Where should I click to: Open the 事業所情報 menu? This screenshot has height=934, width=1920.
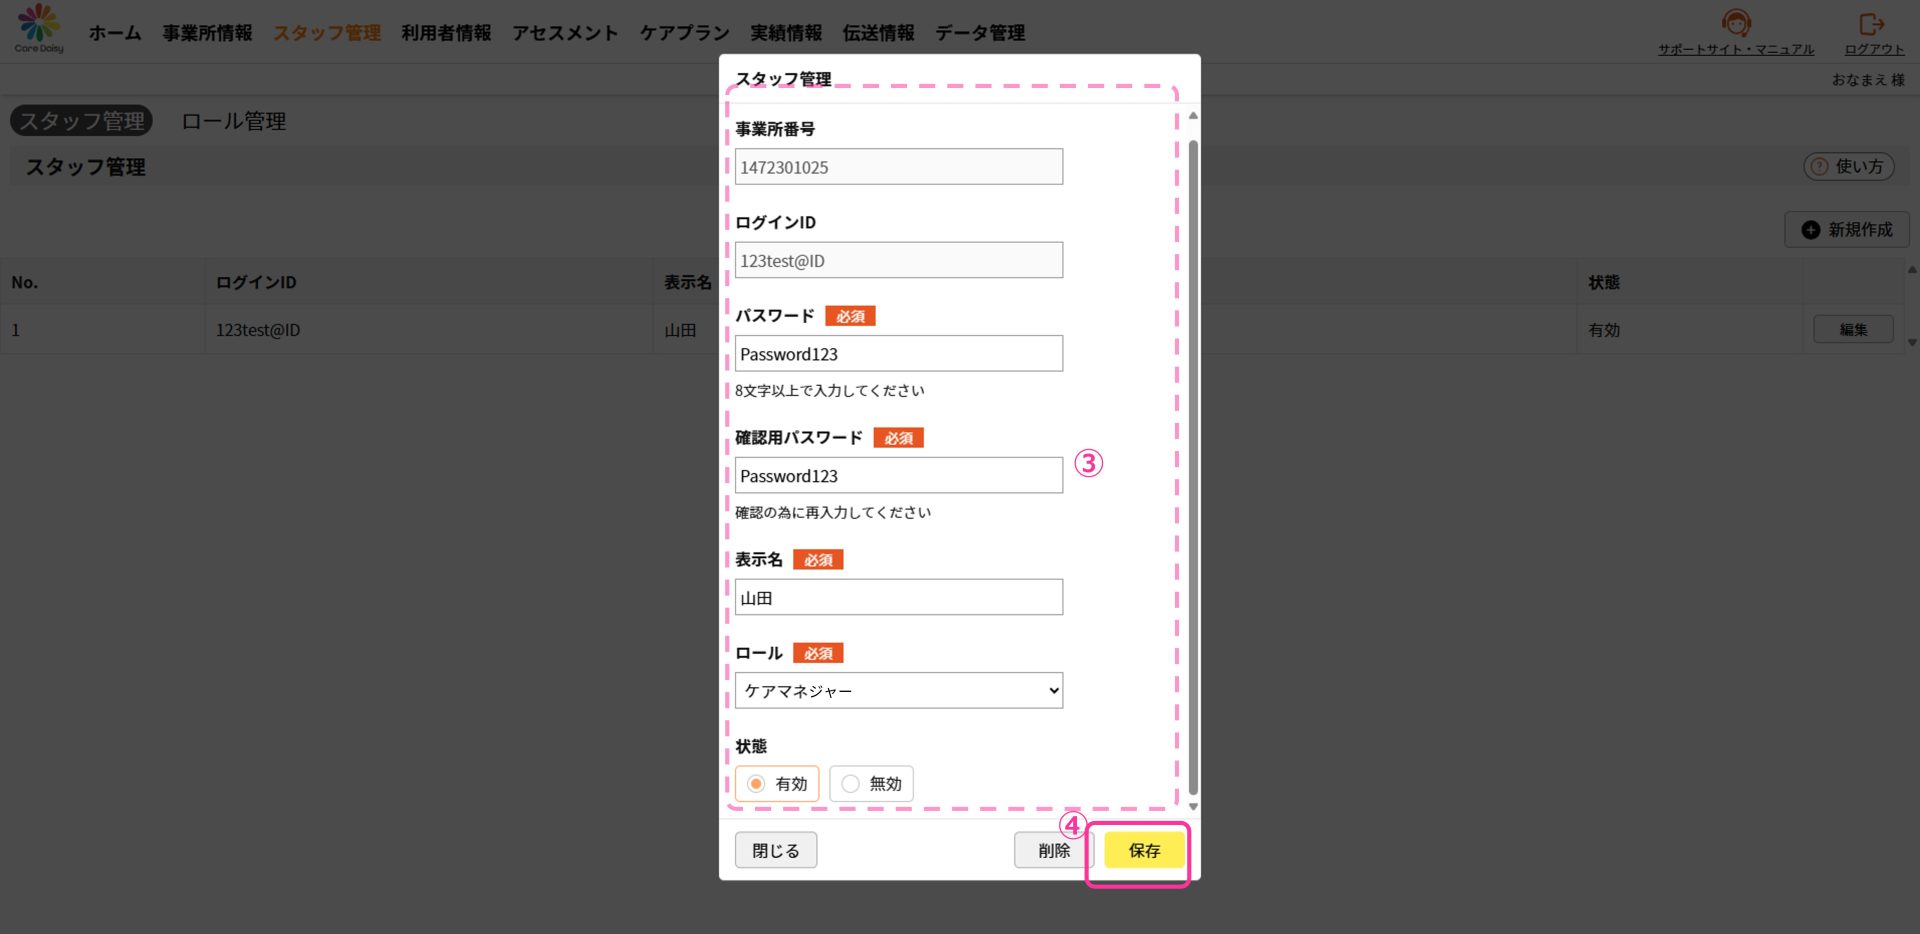[x=207, y=33]
